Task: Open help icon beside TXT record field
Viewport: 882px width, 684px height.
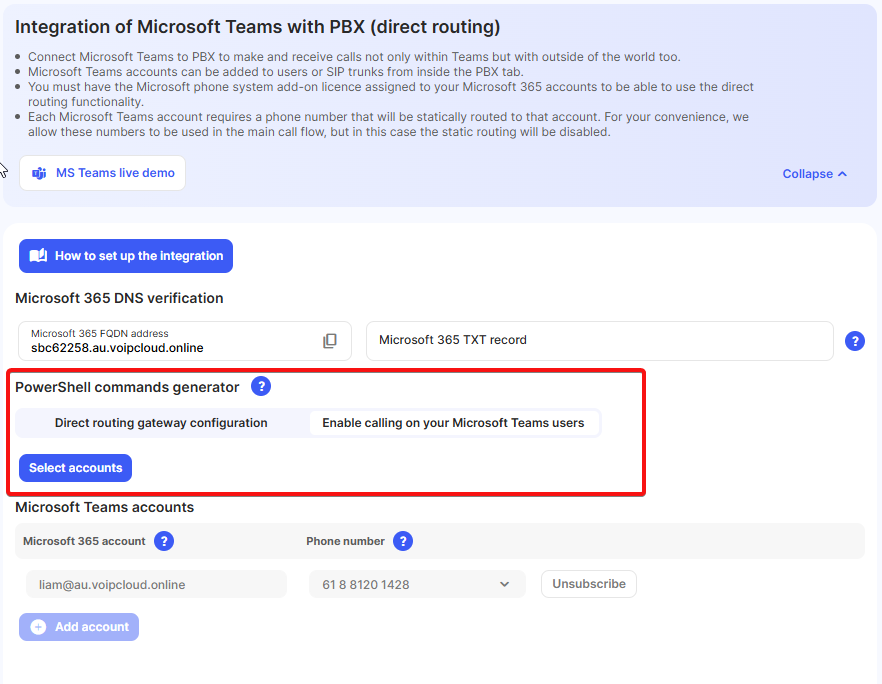Action: click(x=855, y=341)
